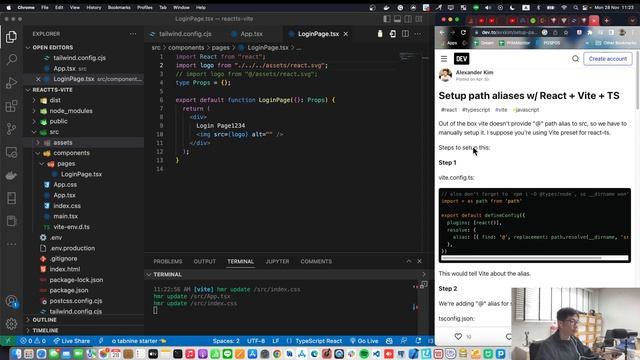Collapse the src folder
The height and width of the screenshot is (360, 640).
(54, 132)
